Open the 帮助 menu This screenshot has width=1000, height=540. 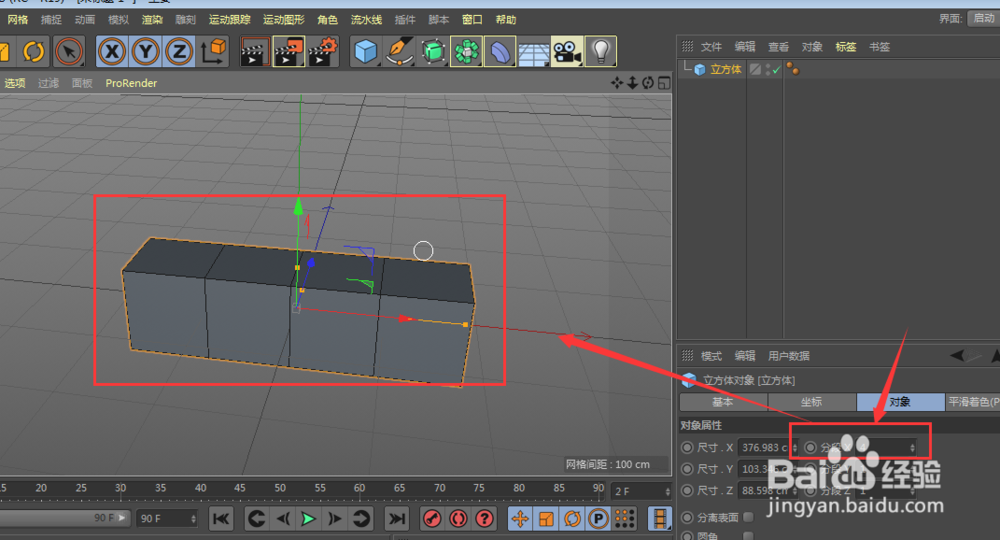click(506, 20)
